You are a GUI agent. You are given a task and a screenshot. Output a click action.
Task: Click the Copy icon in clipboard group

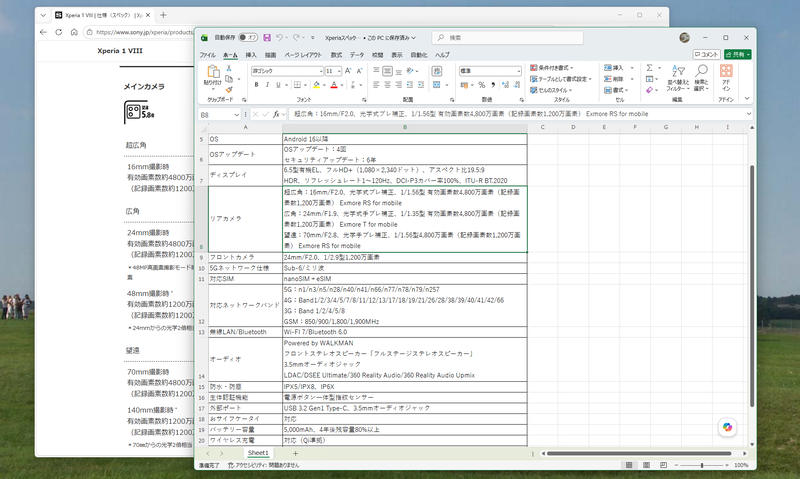pyautogui.click(x=229, y=79)
